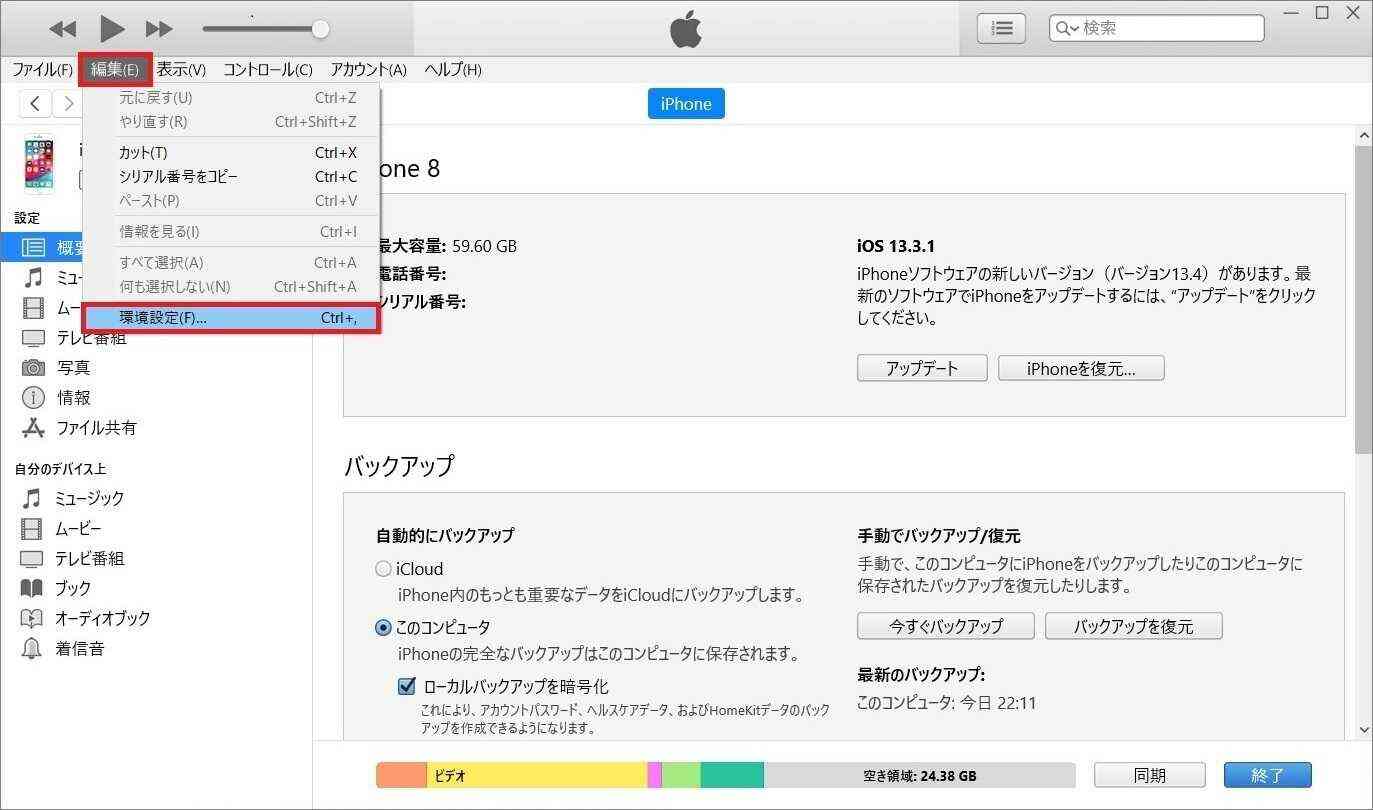The image size is (1373, 810).
Task: Select the iCloud backup radio button
Action: 383,569
